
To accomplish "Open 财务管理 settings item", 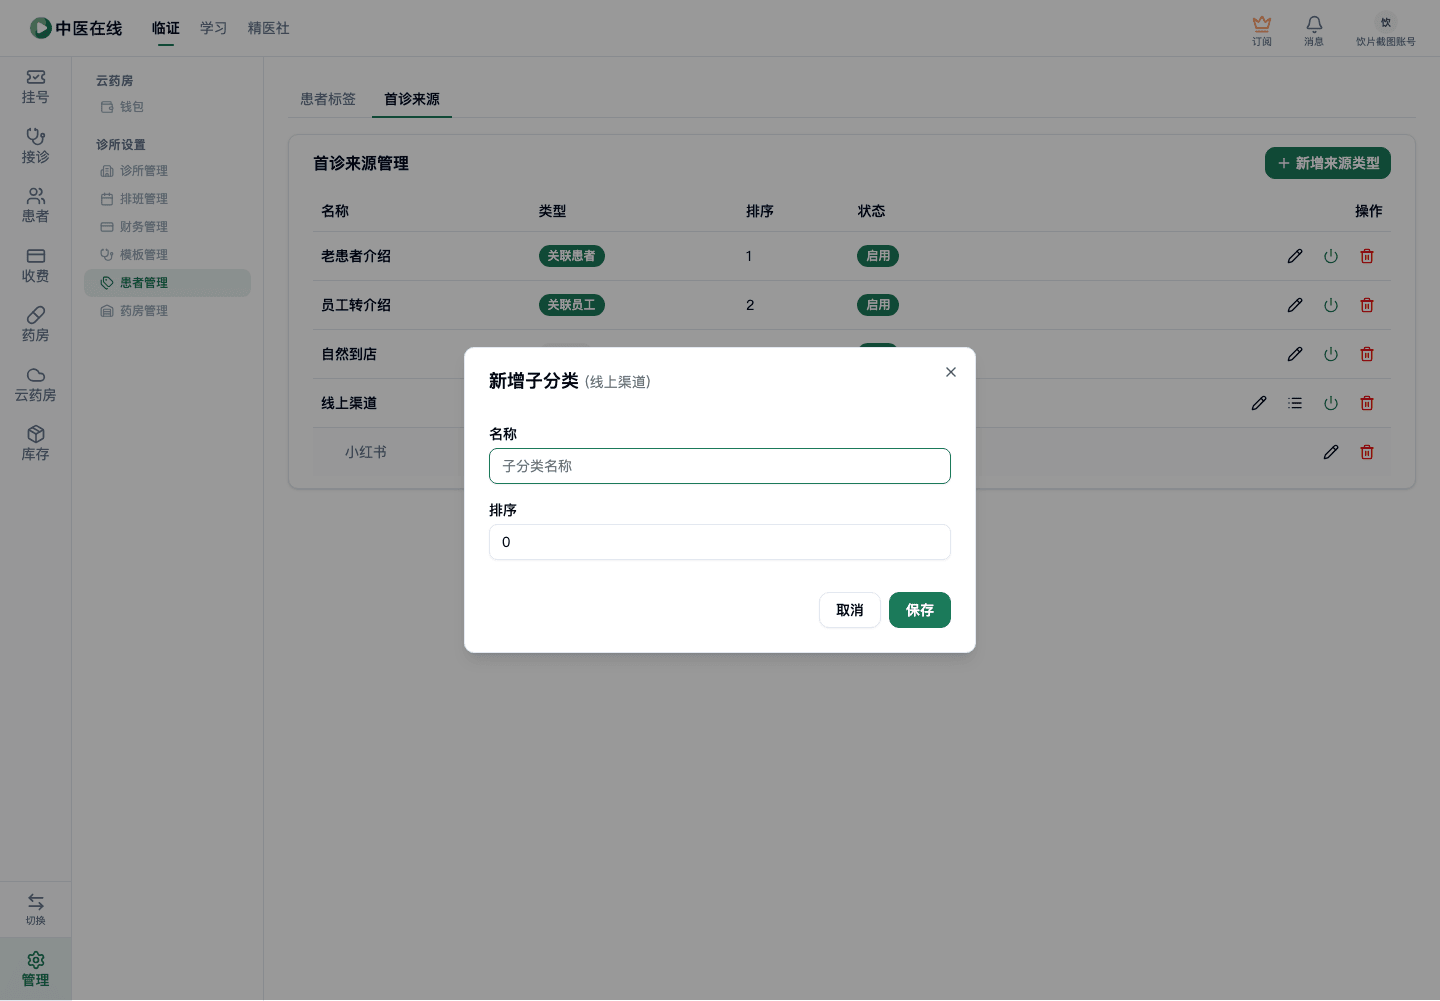I will point(134,227).
